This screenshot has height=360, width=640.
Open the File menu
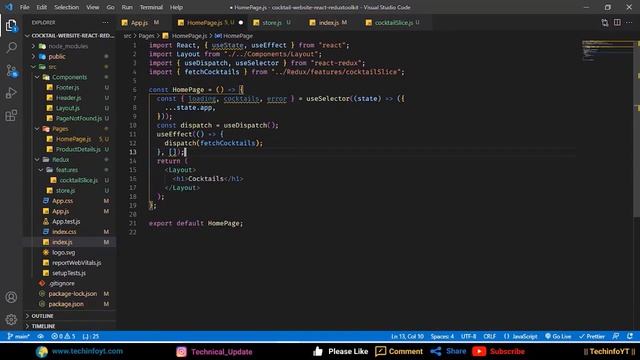pos(24,7)
